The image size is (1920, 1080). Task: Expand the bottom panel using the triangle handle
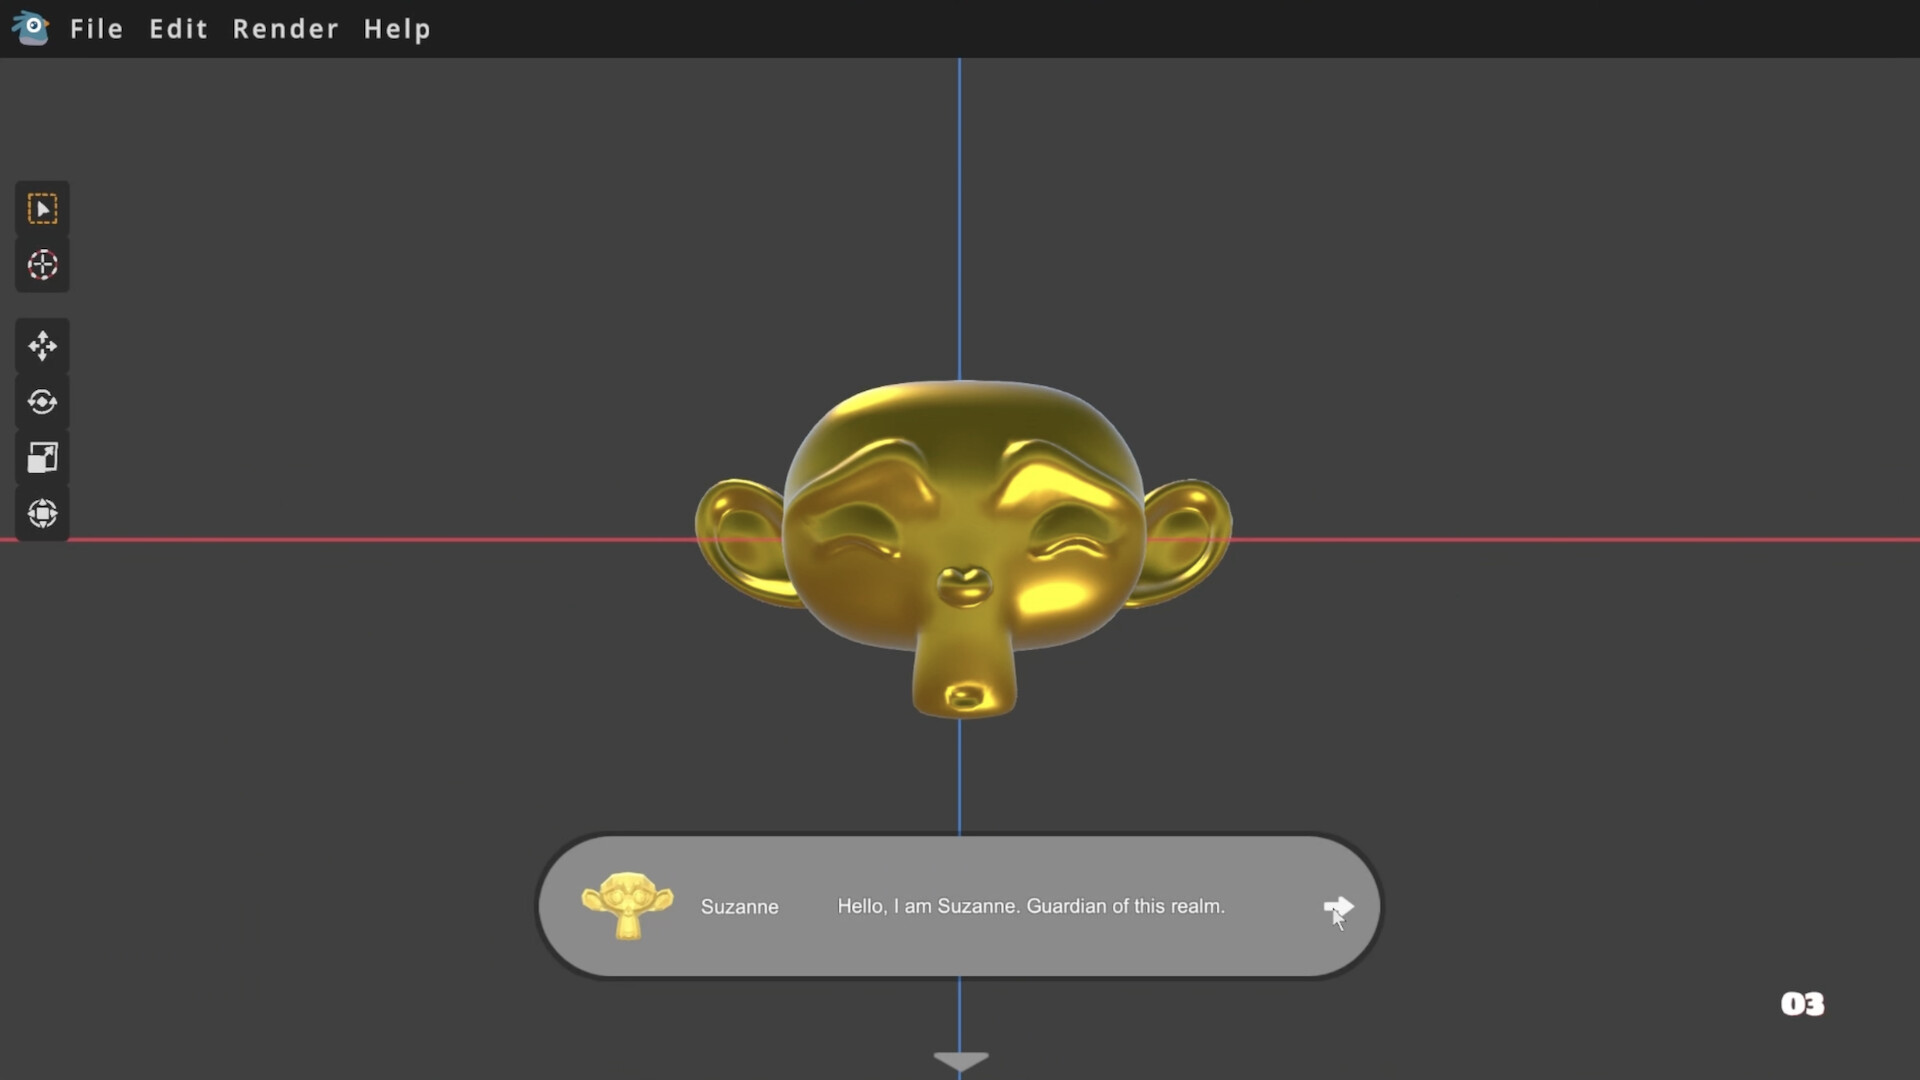[960, 1060]
